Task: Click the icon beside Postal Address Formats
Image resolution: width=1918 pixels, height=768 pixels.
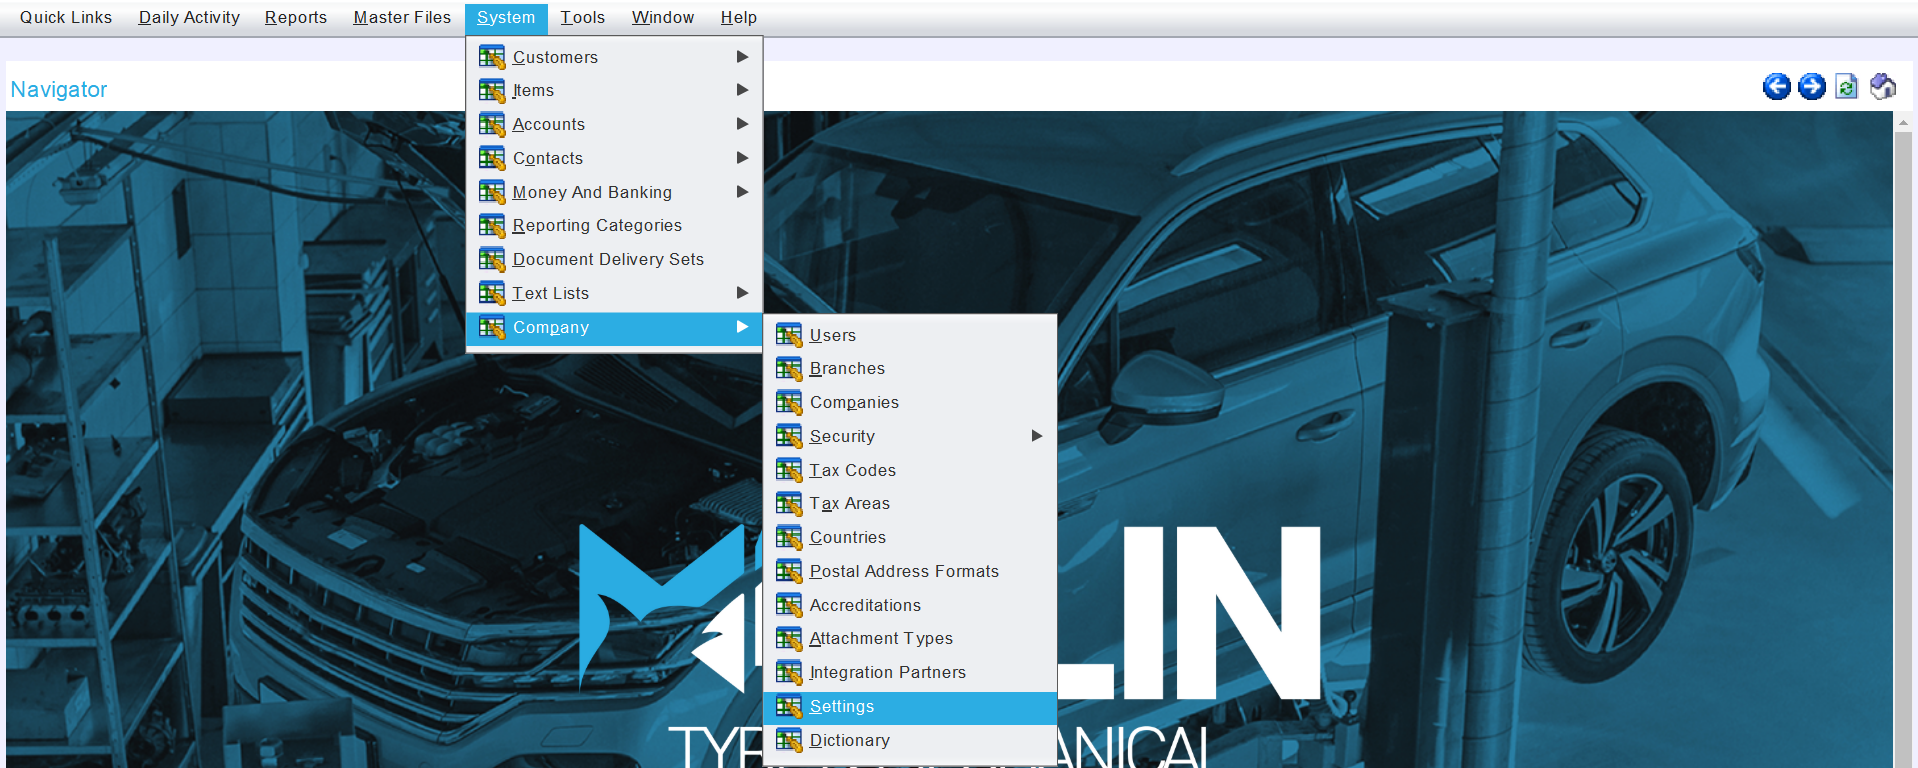Action: pos(789,571)
